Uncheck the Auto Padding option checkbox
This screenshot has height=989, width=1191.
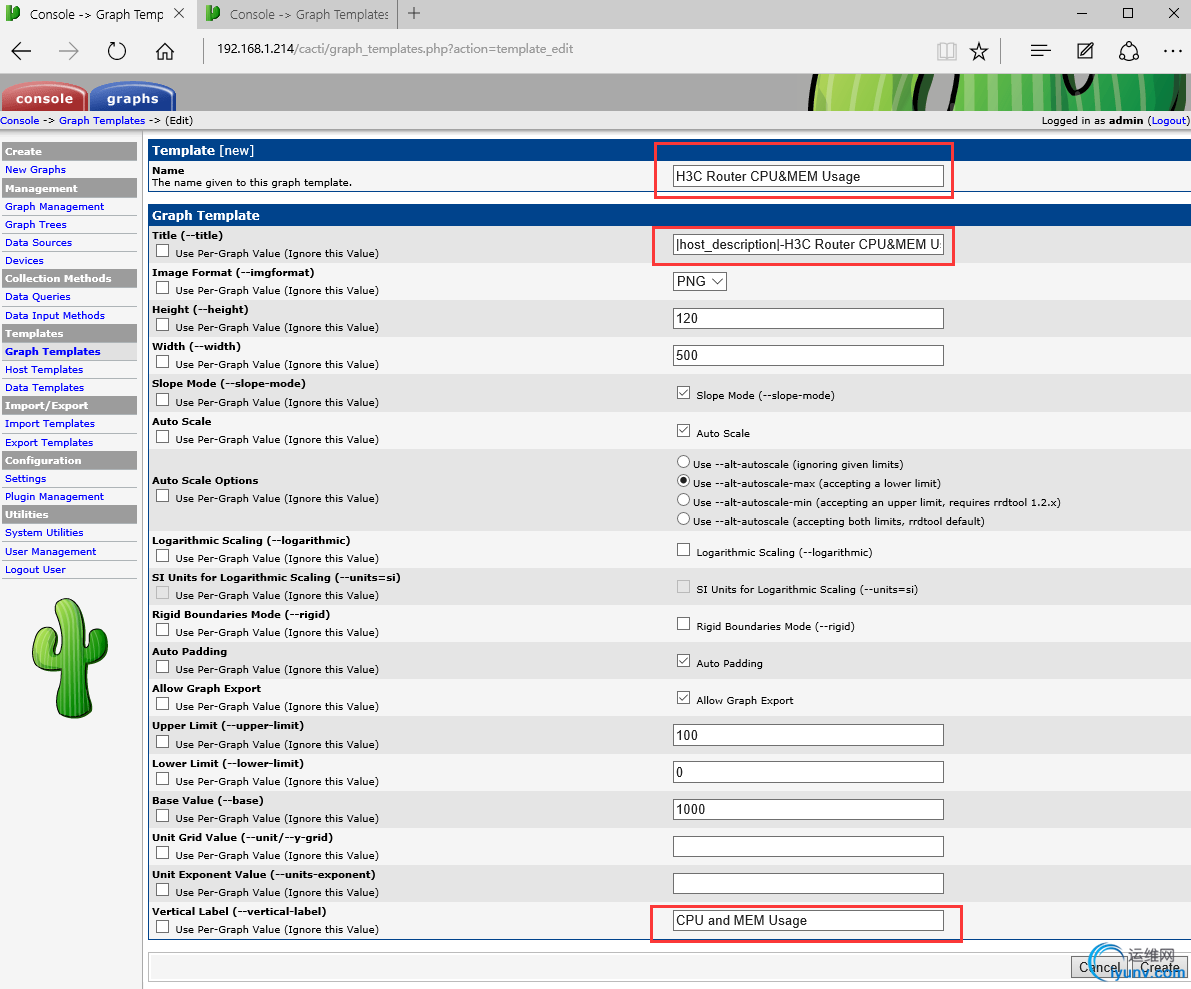click(684, 661)
